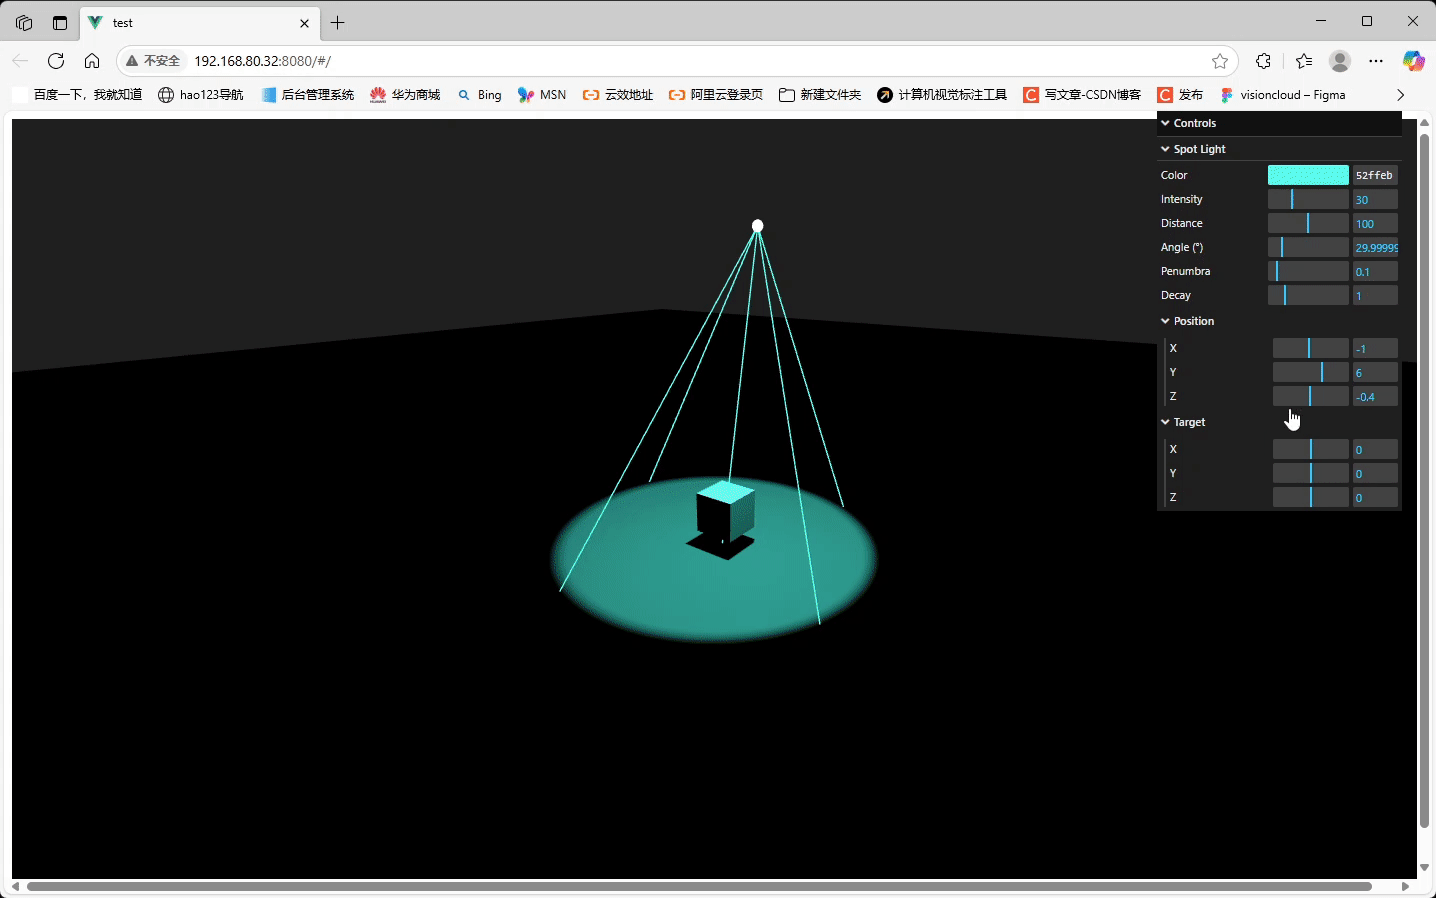Adjust the Penumbra slider
1436x898 pixels.
click(1308, 271)
